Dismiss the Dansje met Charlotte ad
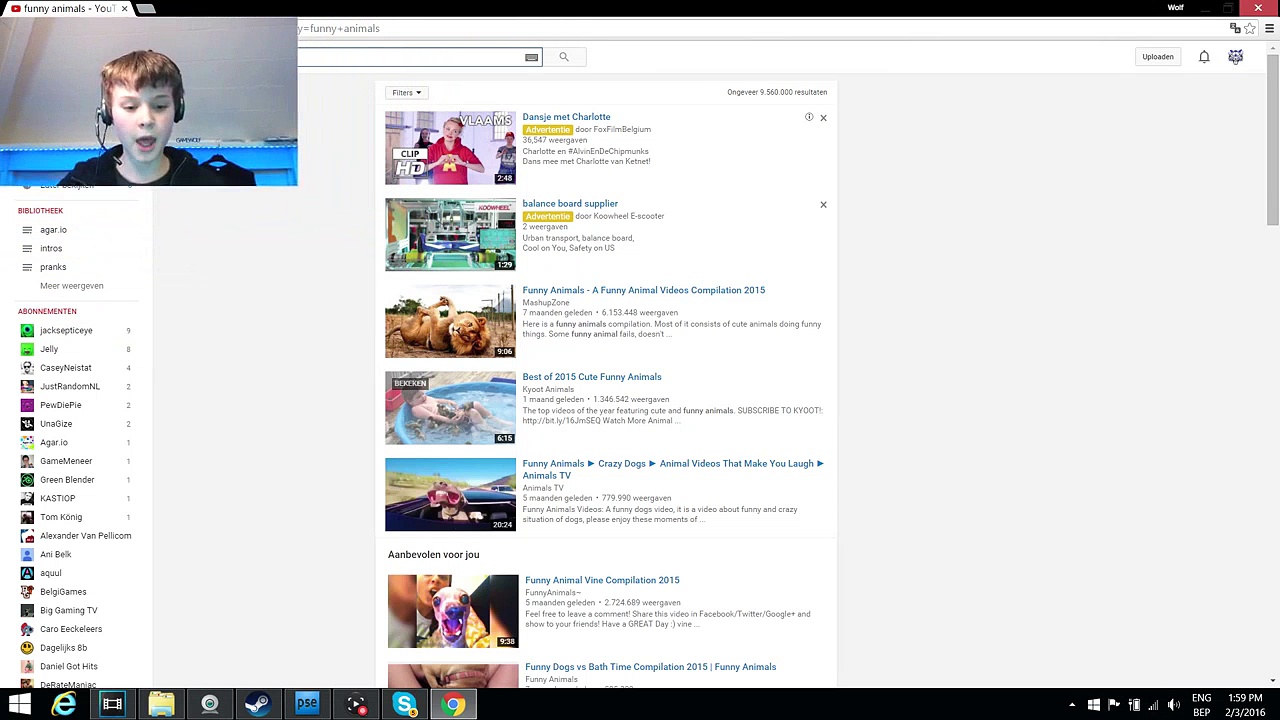The width and height of the screenshot is (1280, 720). click(823, 118)
